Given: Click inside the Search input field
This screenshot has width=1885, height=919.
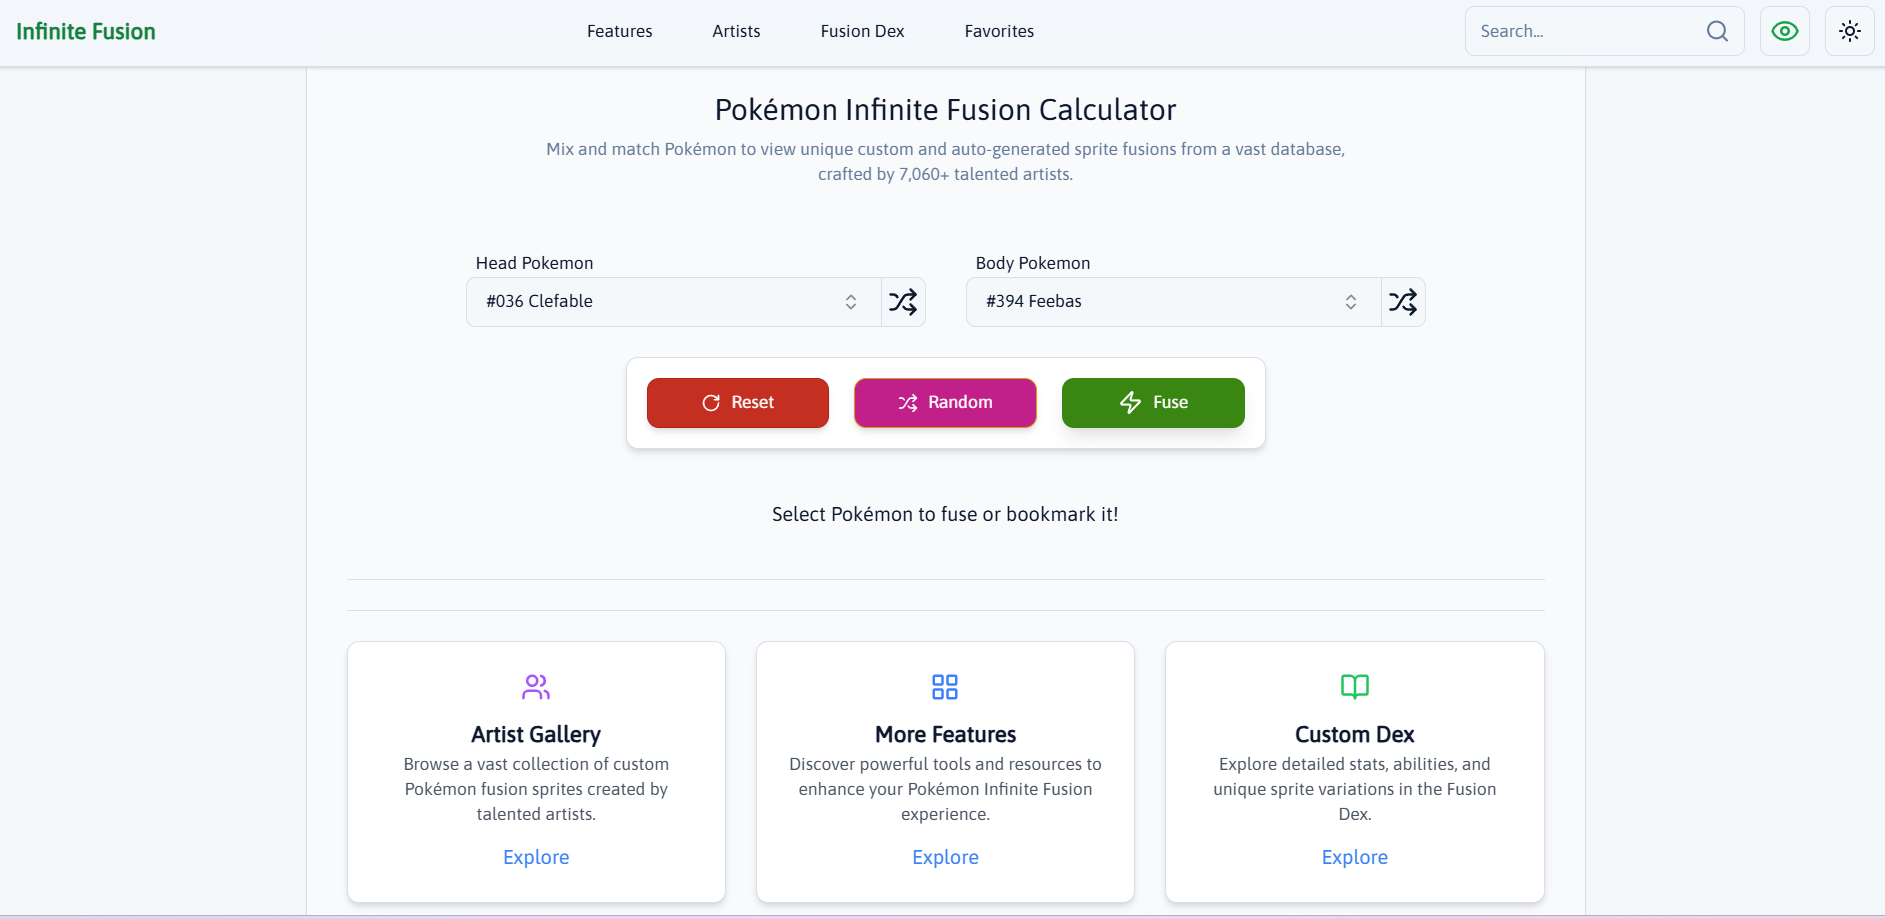Looking at the screenshot, I should point(1570,31).
